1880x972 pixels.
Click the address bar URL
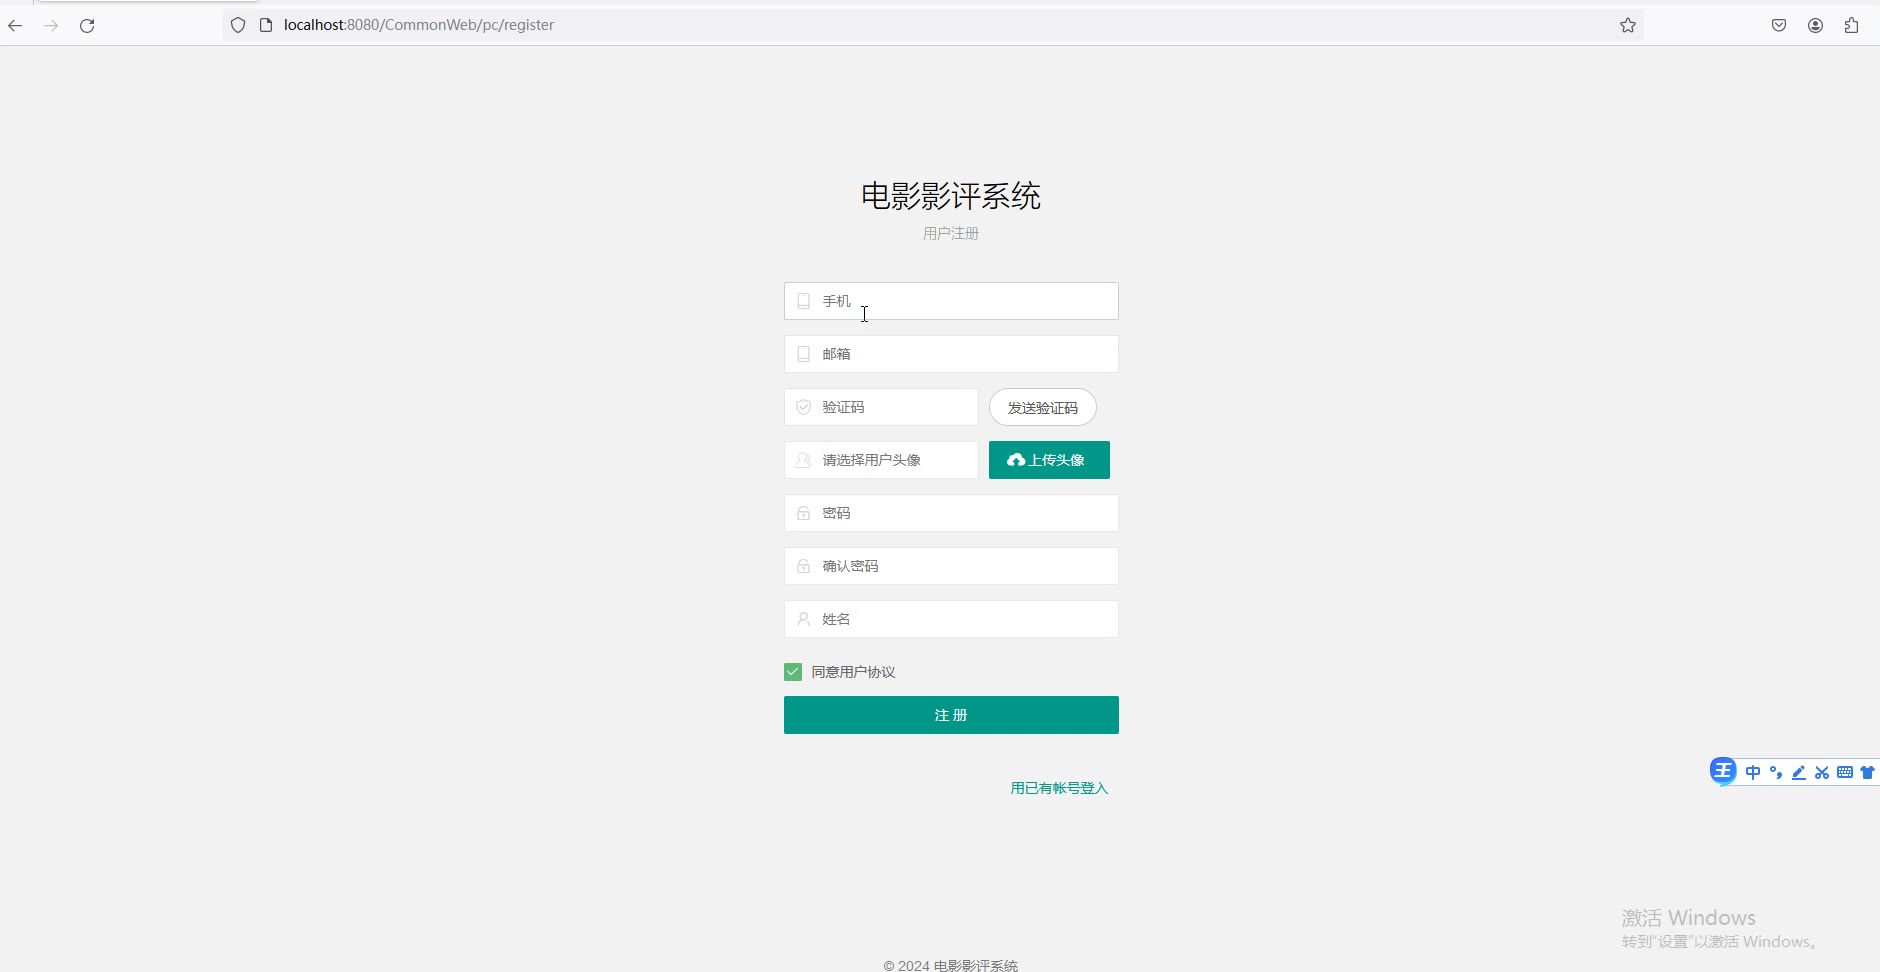(418, 25)
